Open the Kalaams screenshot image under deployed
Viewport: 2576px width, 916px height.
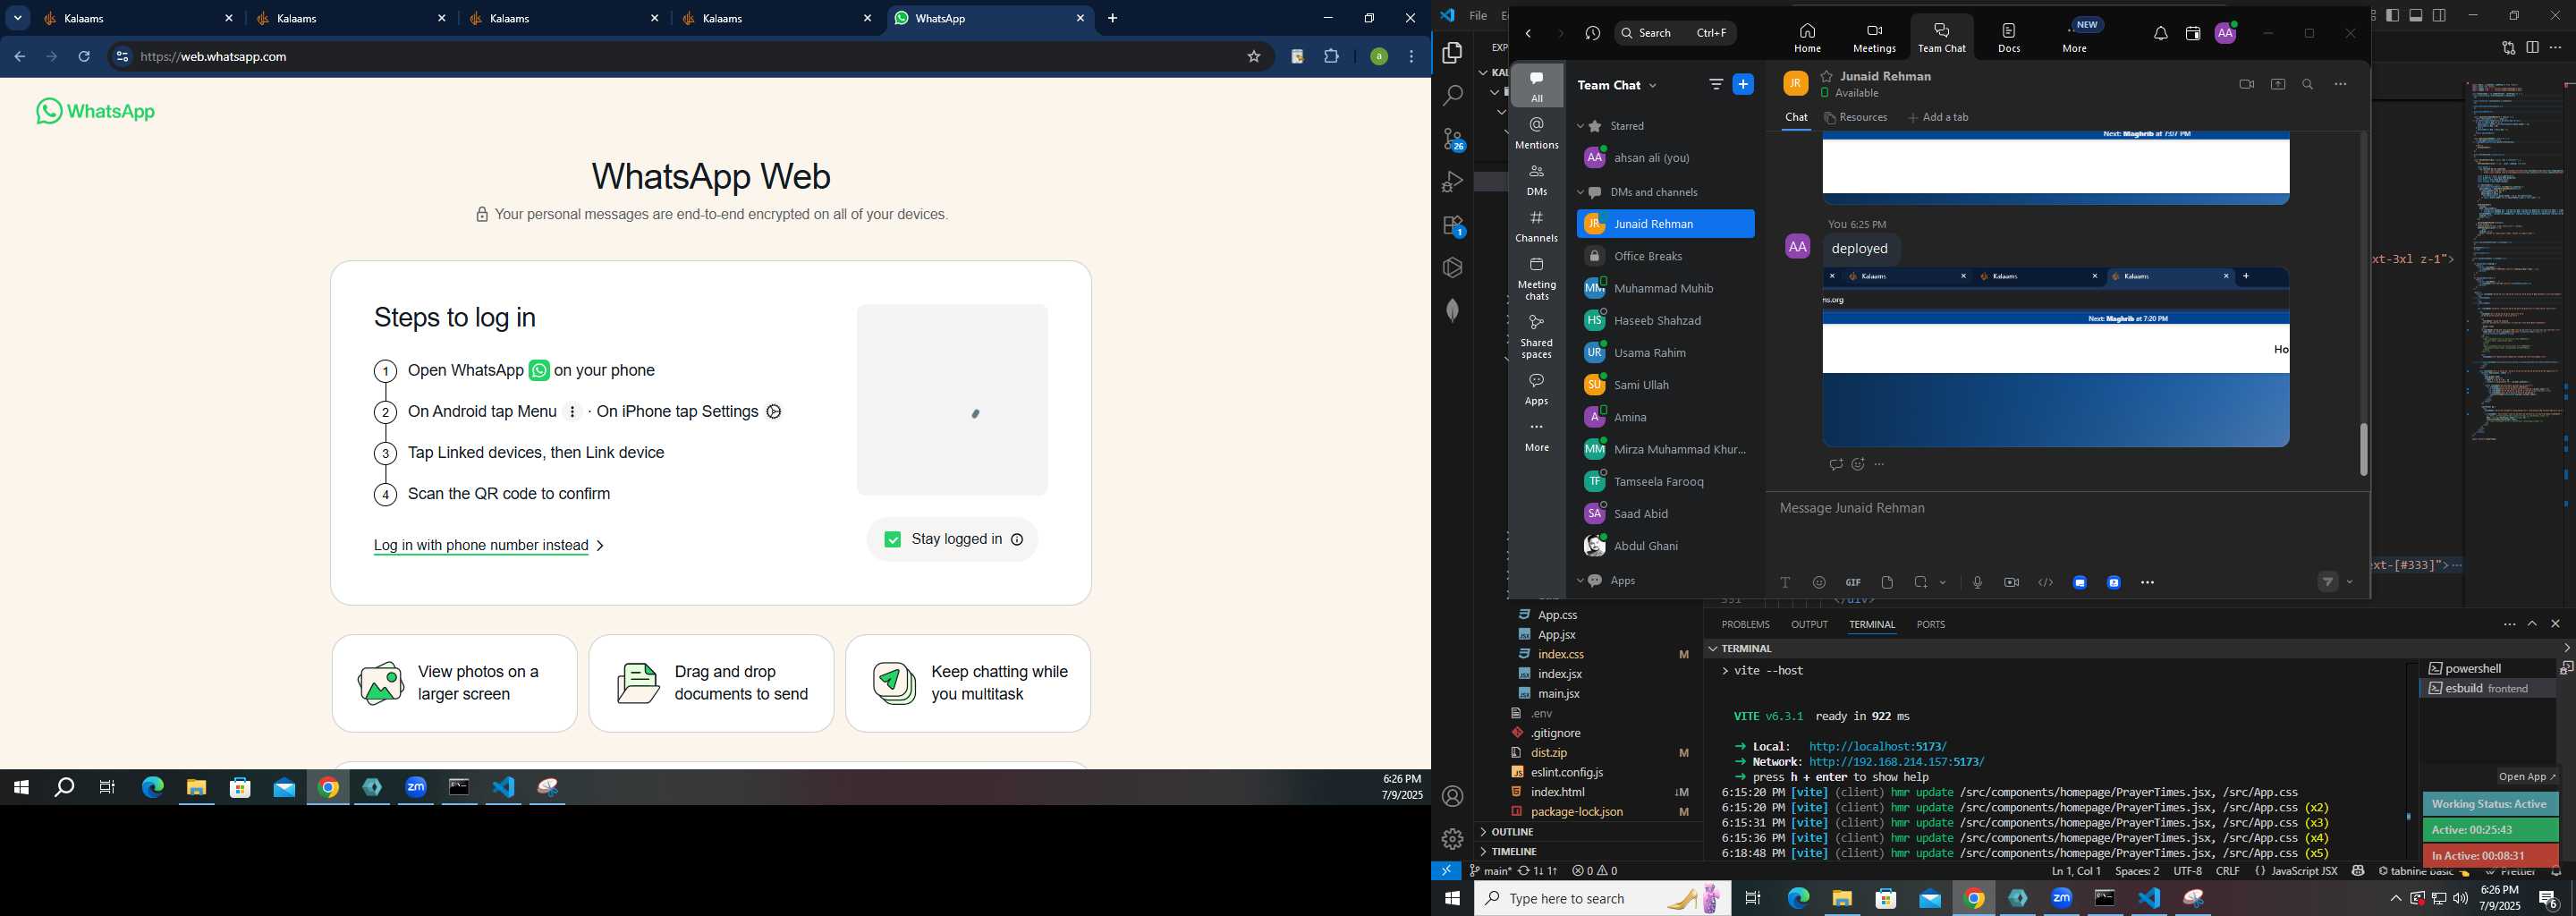coord(2055,357)
